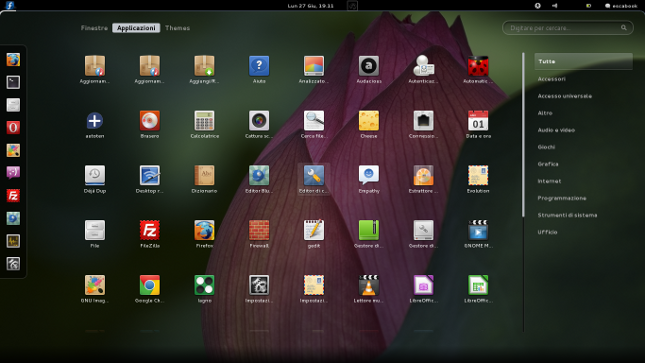Open Analizzatore di utilizzo del disco
Image resolution: width=645 pixels, height=363 pixels.
pyautogui.click(x=313, y=66)
